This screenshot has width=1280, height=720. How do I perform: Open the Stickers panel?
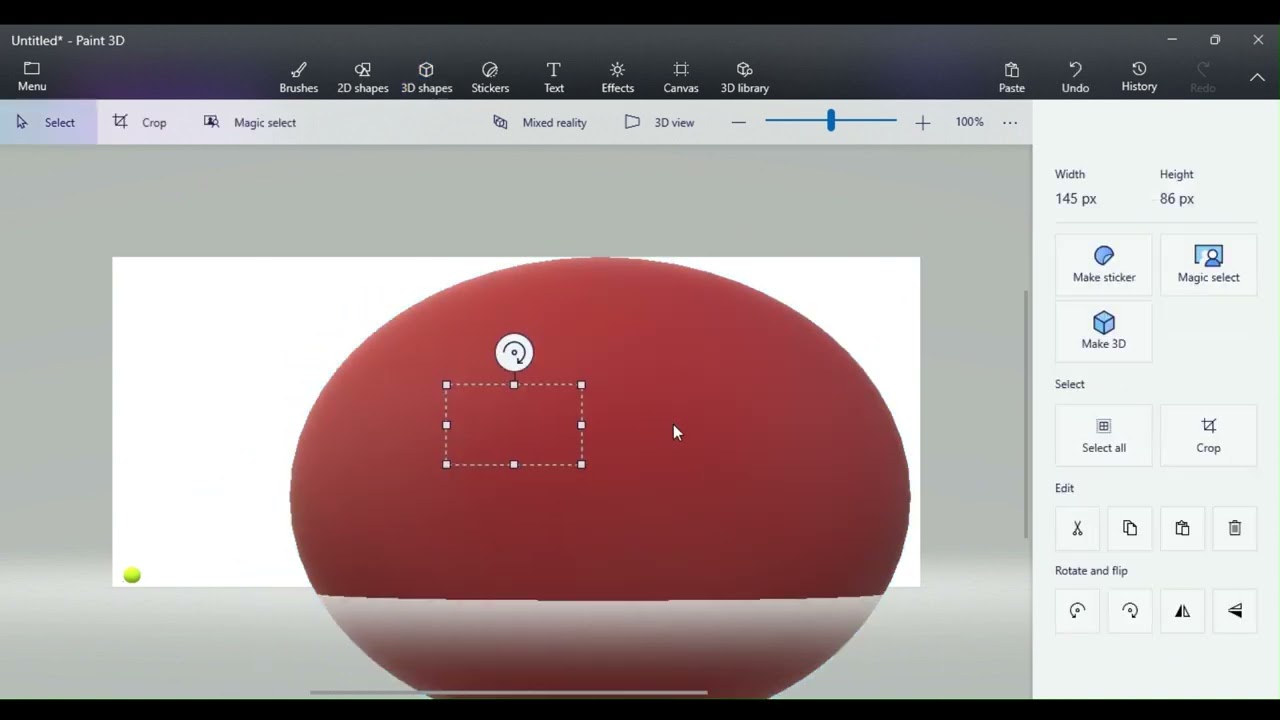coord(490,77)
